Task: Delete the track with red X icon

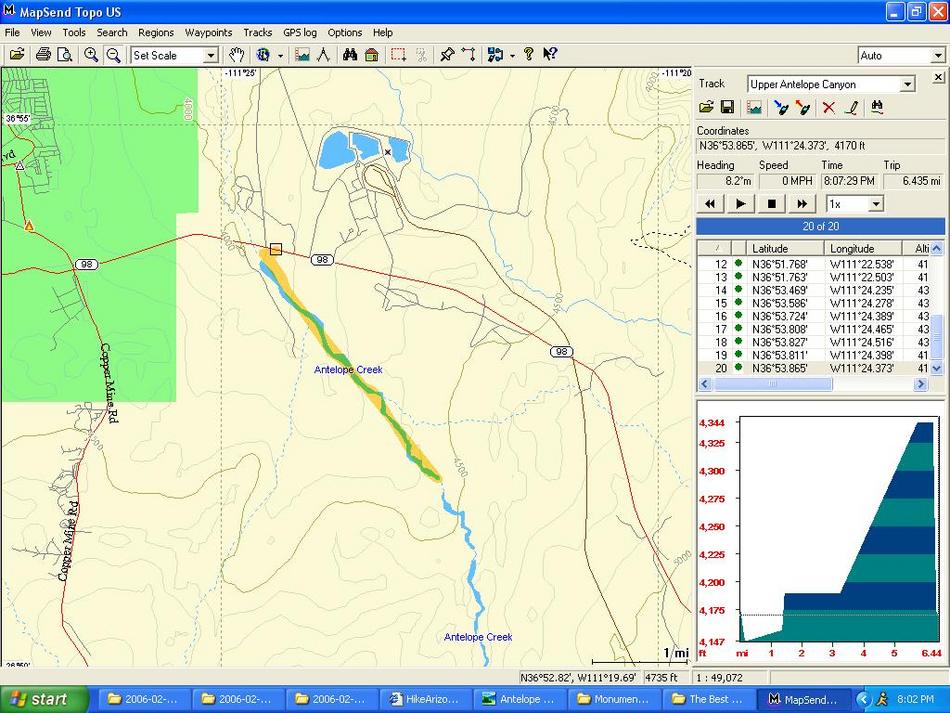Action: point(828,108)
